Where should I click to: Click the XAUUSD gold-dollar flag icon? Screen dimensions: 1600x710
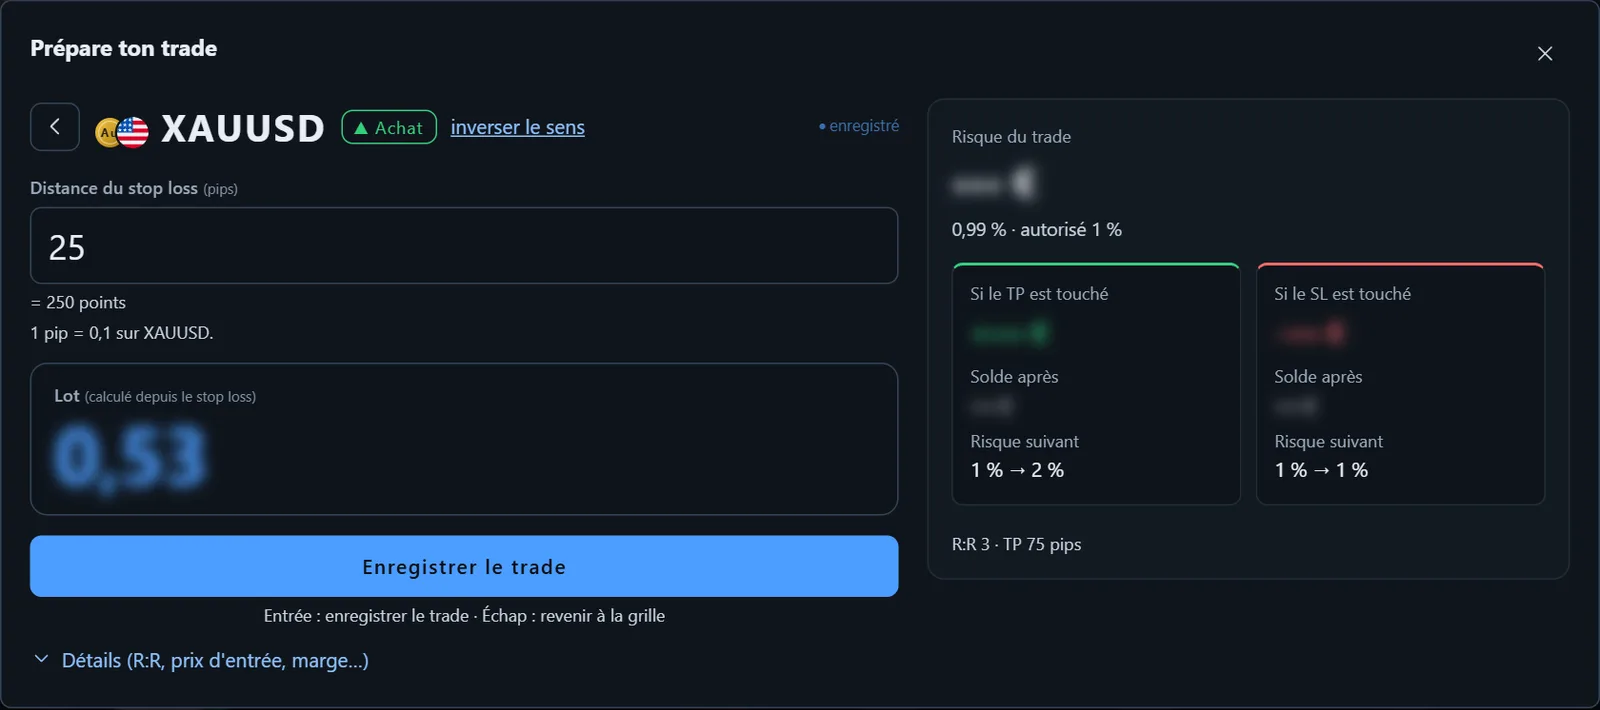click(122, 131)
